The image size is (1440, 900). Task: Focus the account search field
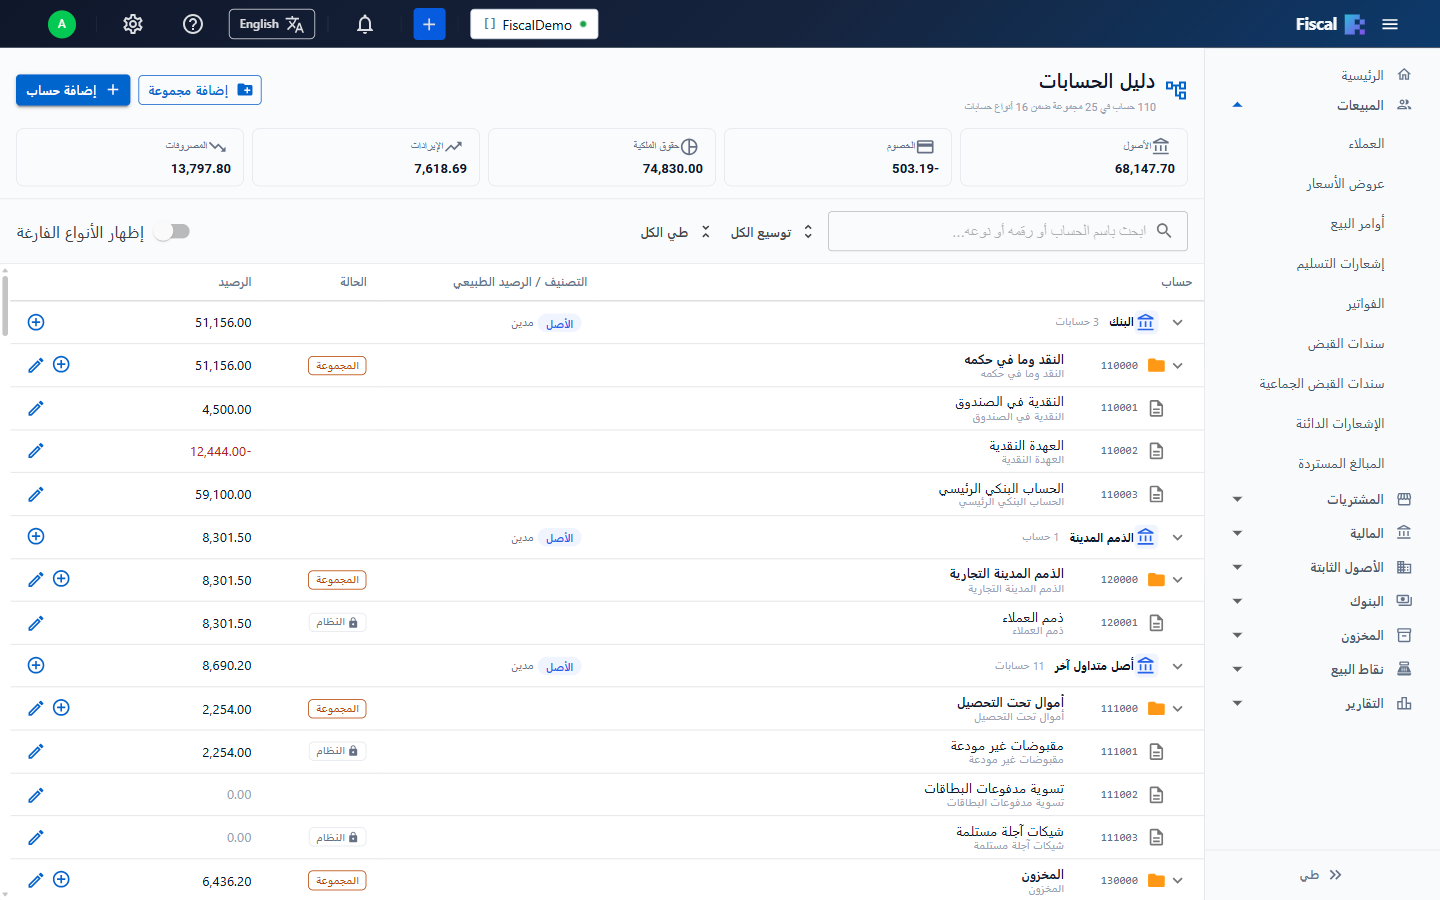pos(1008,231)
